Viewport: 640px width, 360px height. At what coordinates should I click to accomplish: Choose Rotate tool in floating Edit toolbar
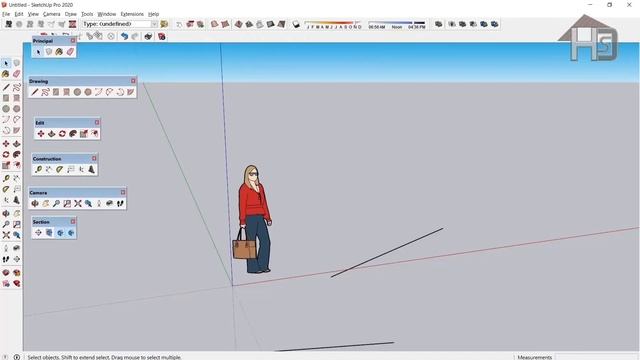62,133
